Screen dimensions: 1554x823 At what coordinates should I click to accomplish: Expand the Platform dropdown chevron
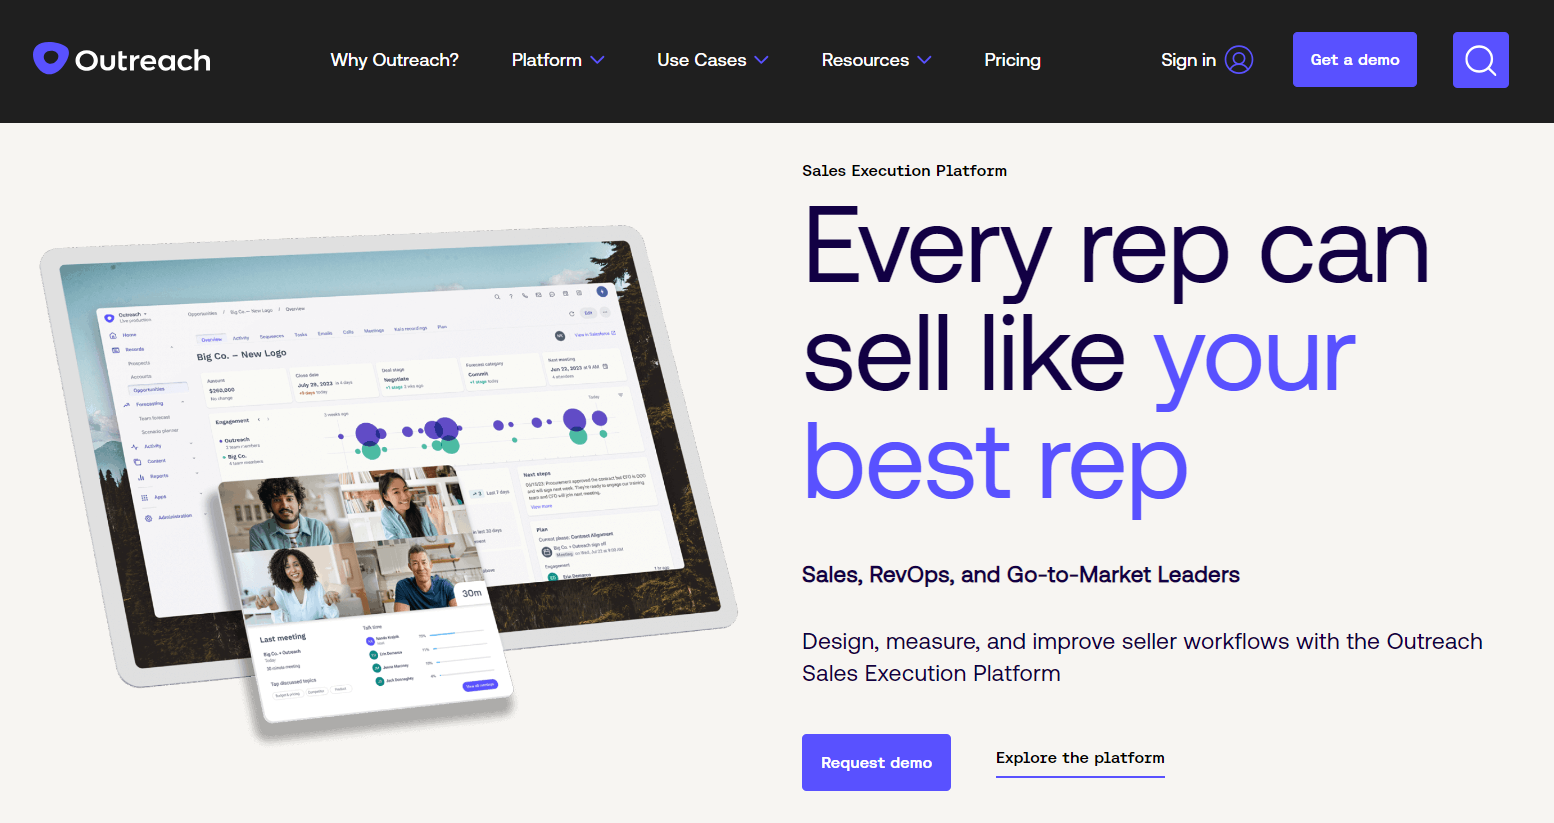coord(597,60)
